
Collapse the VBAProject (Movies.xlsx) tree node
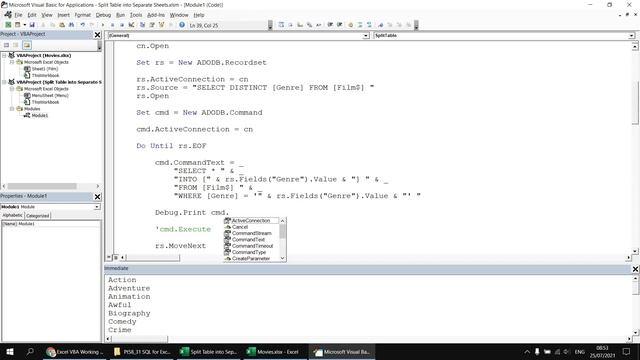click(x=4, y=55)
